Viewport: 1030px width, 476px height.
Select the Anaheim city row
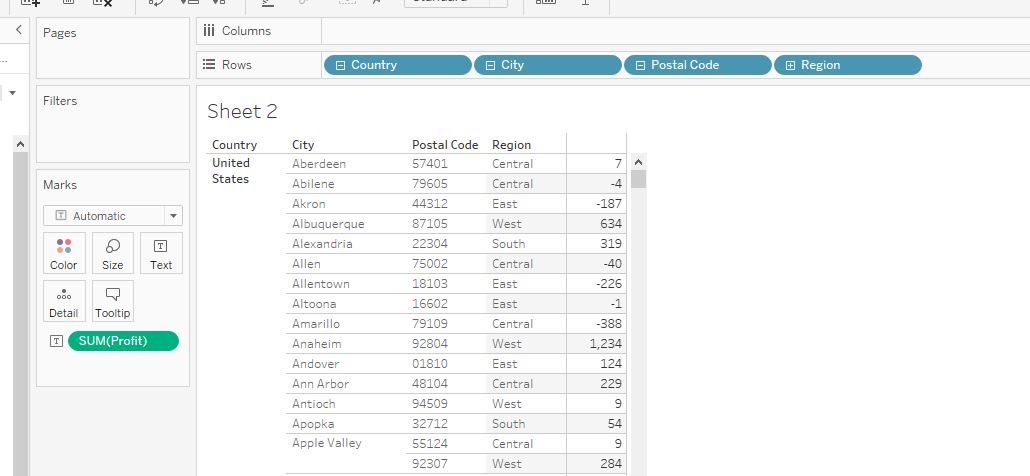click(317, 344)
